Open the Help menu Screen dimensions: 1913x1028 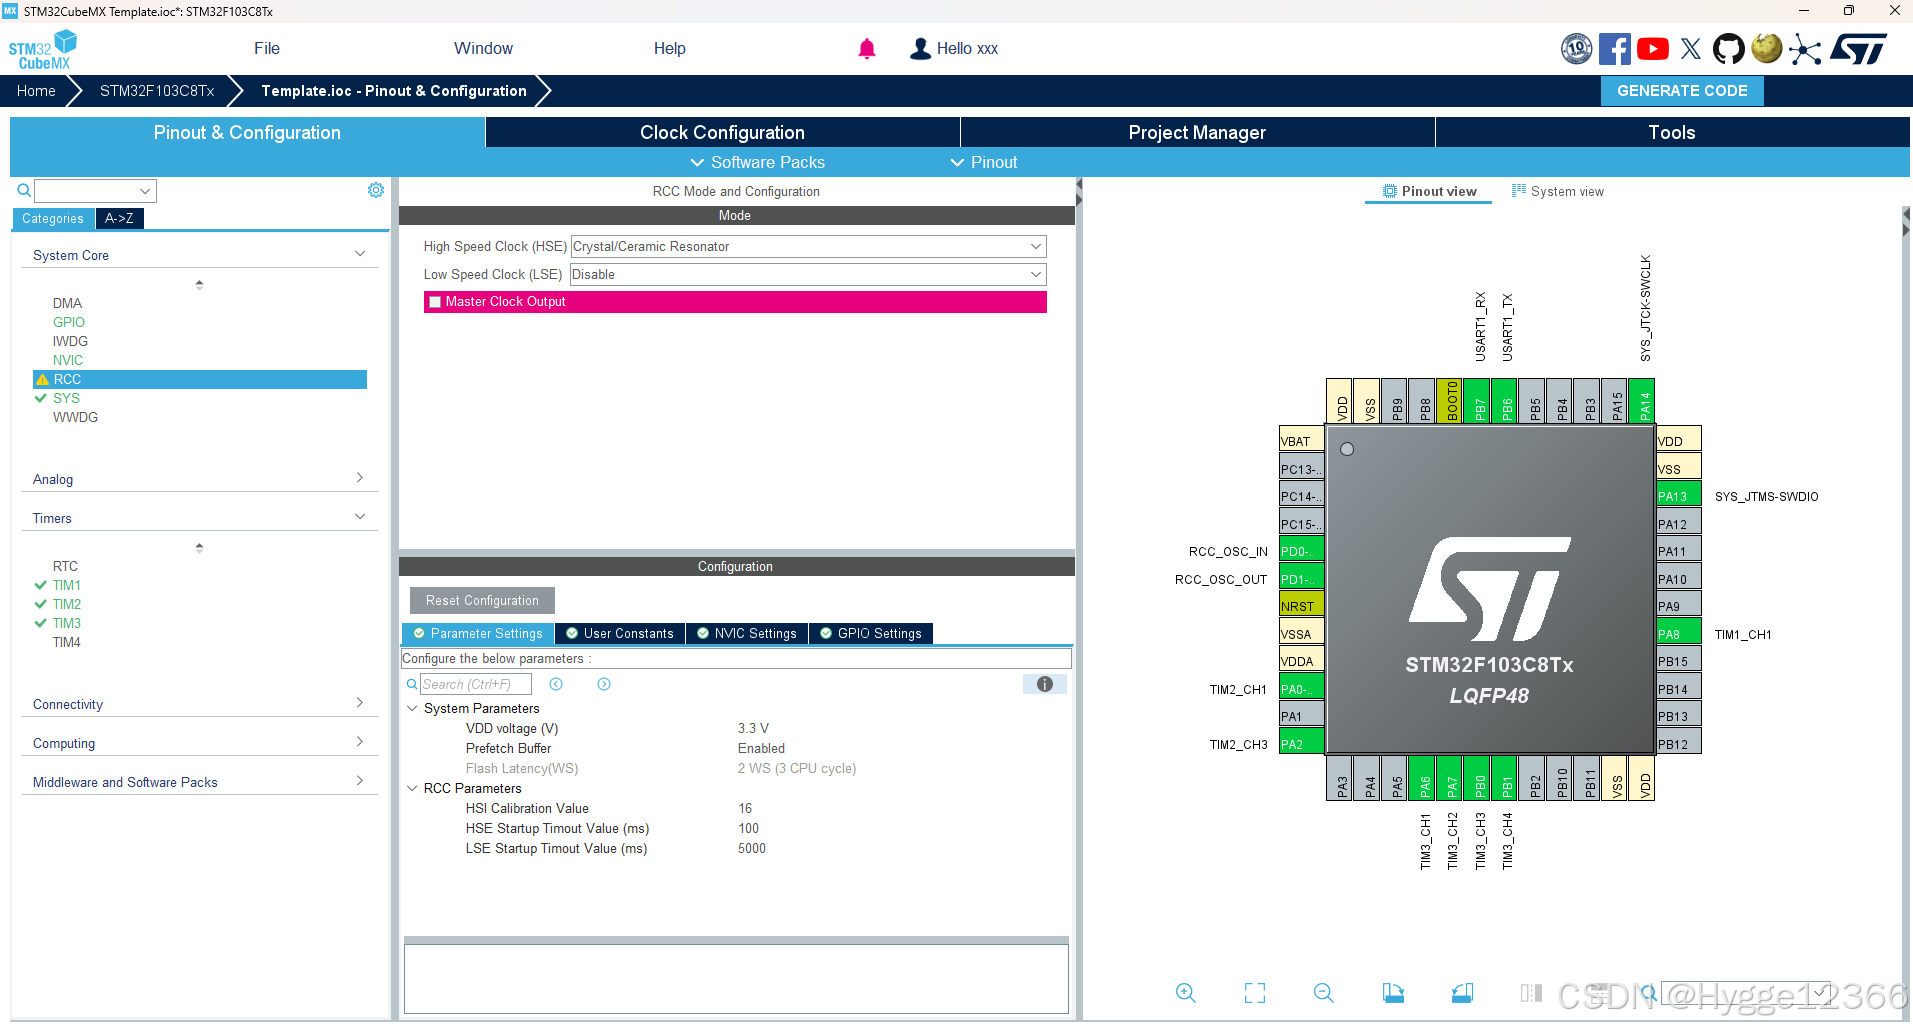point(669,48)
